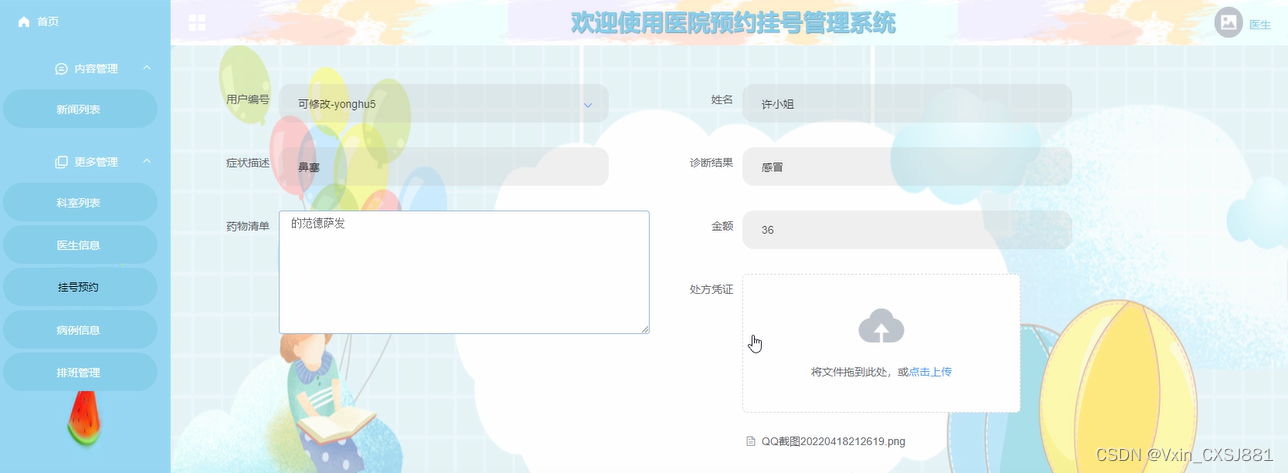Click the 内容管理 menu header text
1288x473 pixels.
(96, 69)
